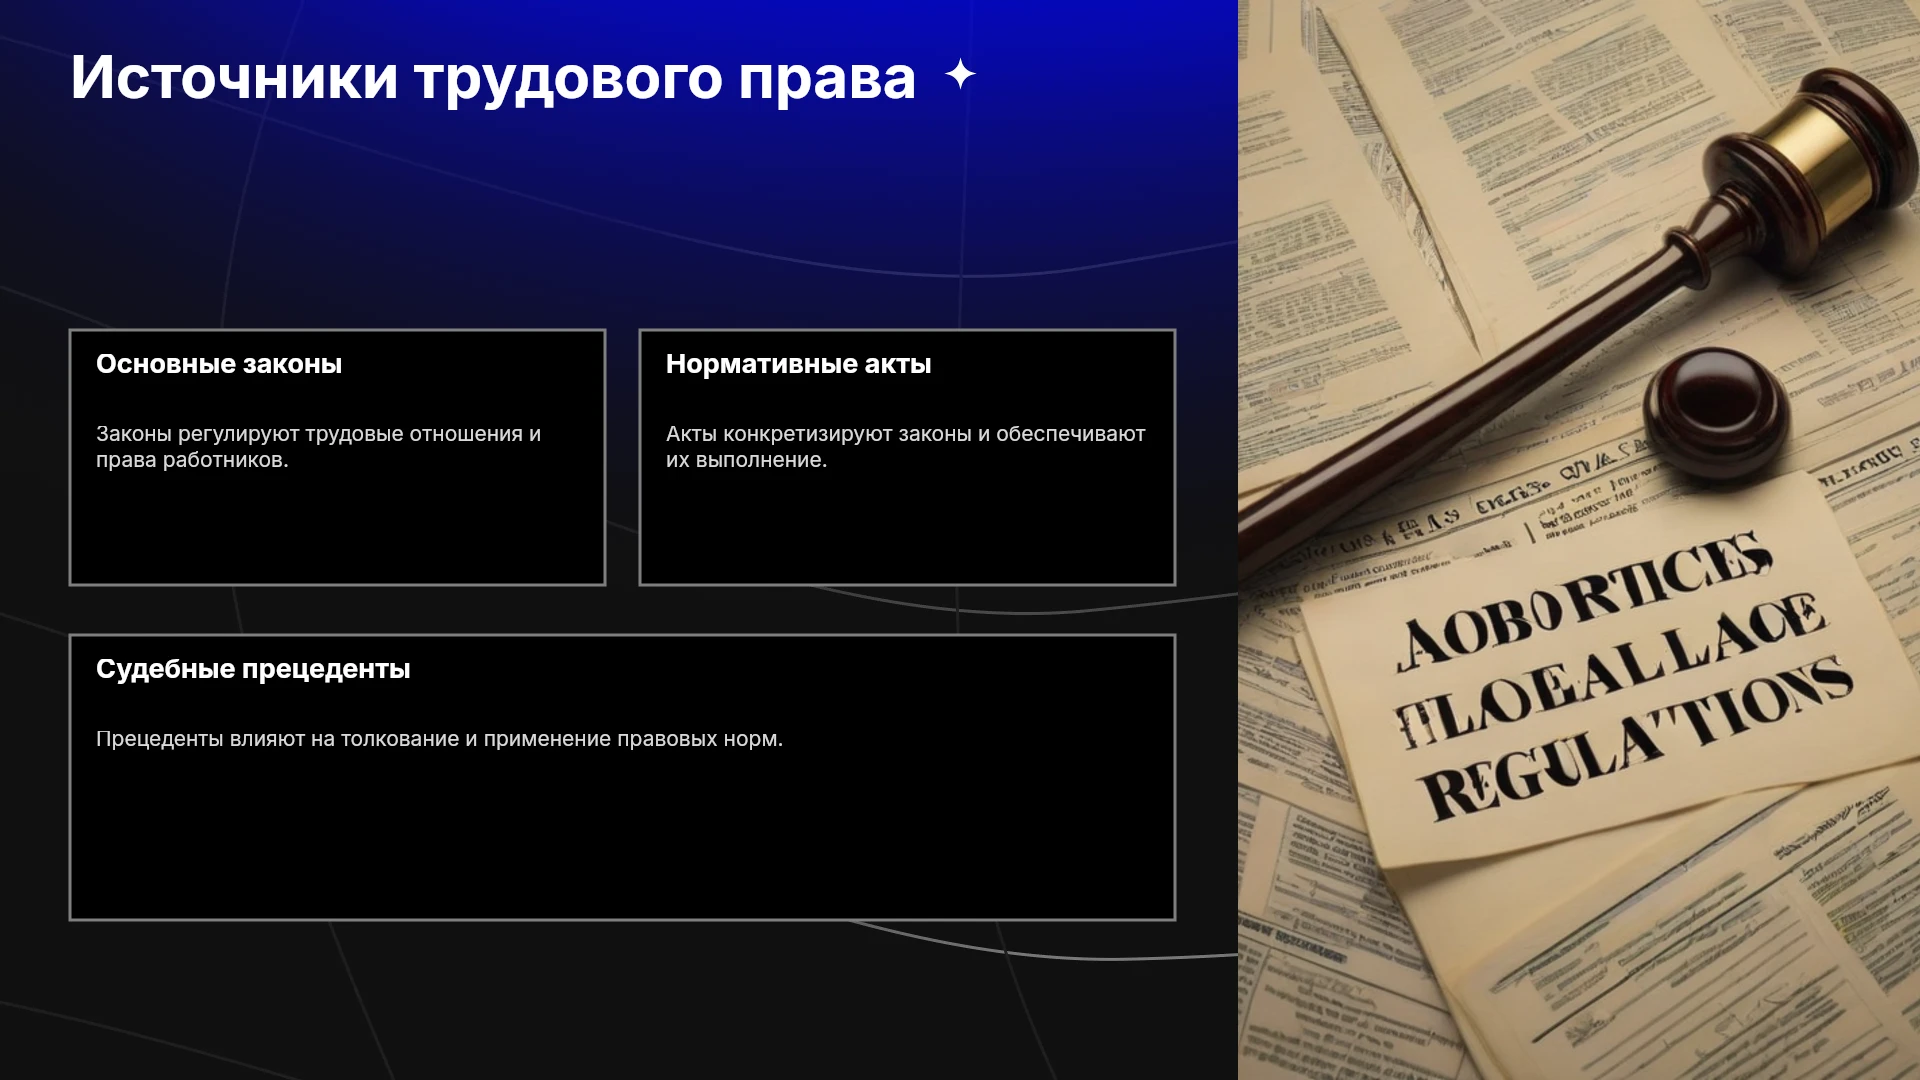Screen dimensions: 1920x1080
Task: Select the "Нормативные акты" heading
Action: 798,364
